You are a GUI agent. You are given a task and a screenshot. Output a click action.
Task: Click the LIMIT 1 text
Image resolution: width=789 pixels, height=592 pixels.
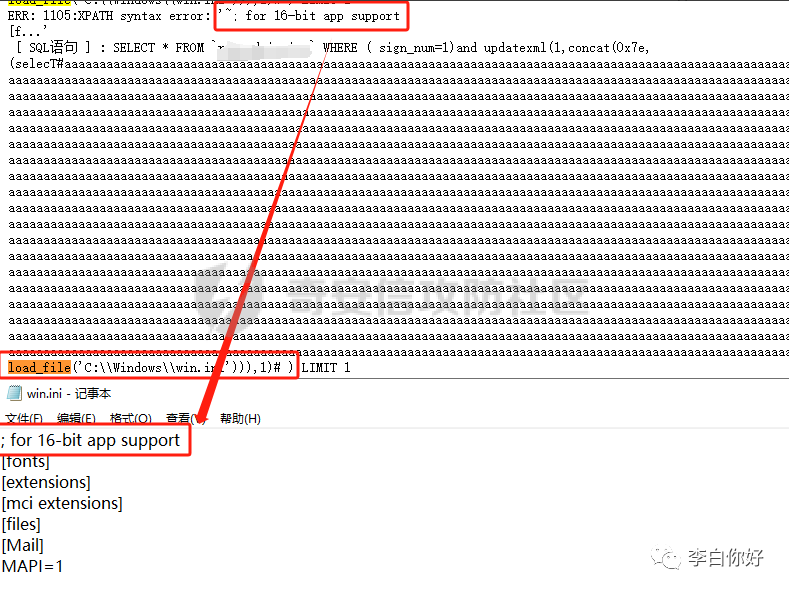pyautogui.click(x=326, y=367)
